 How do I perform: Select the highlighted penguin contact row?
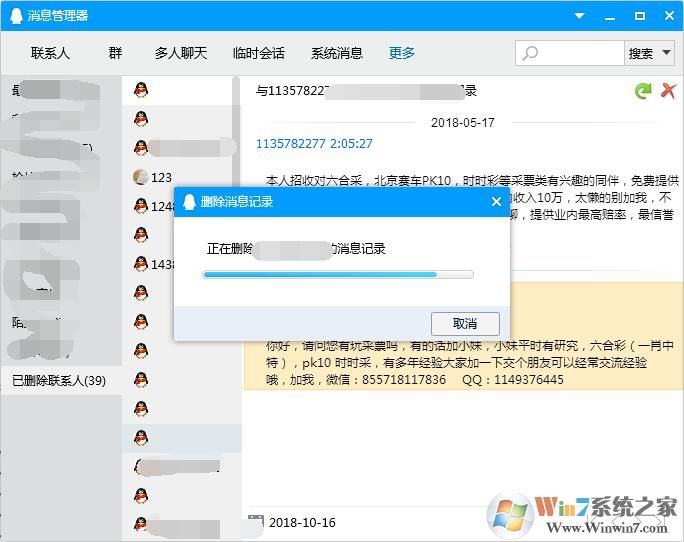181,437
